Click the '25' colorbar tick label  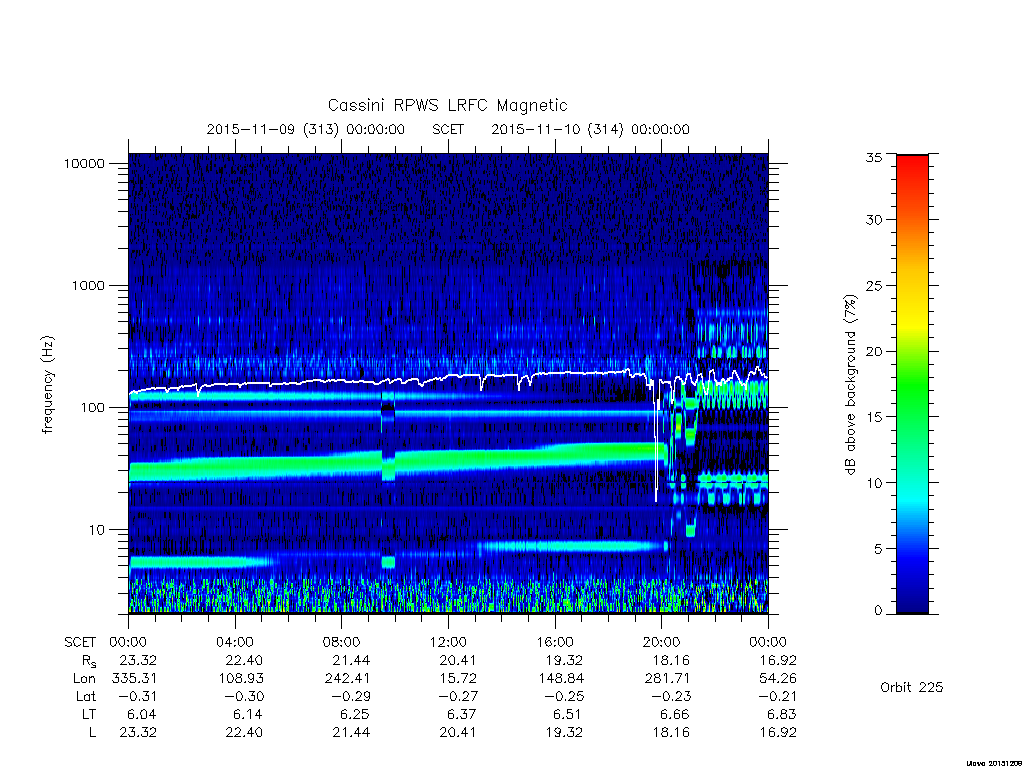click(x=873, y=286)
